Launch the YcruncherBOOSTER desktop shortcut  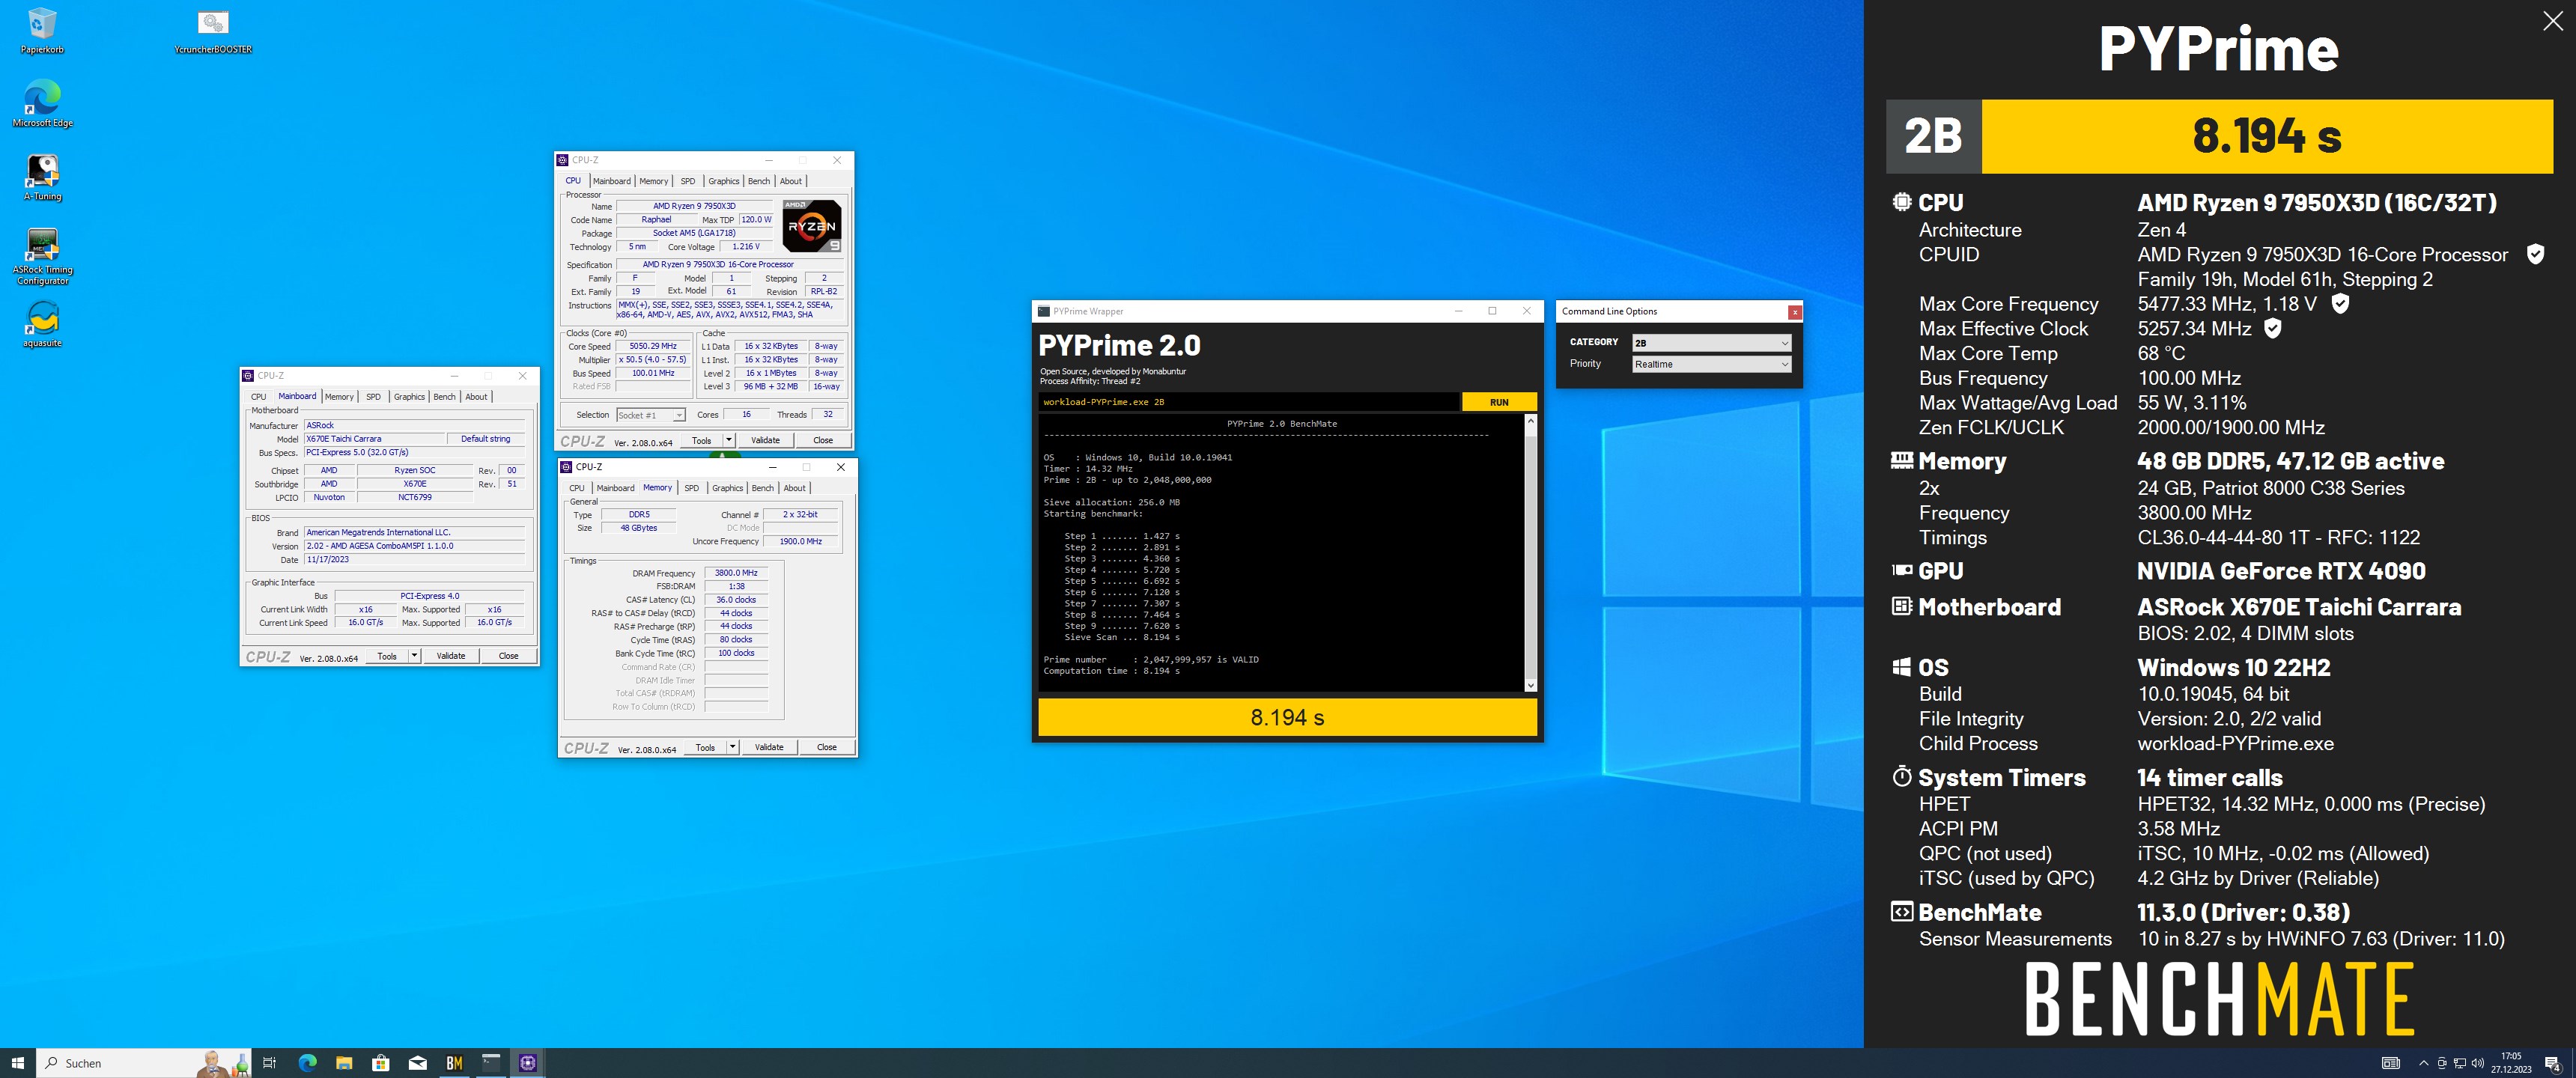pos(213,30)
